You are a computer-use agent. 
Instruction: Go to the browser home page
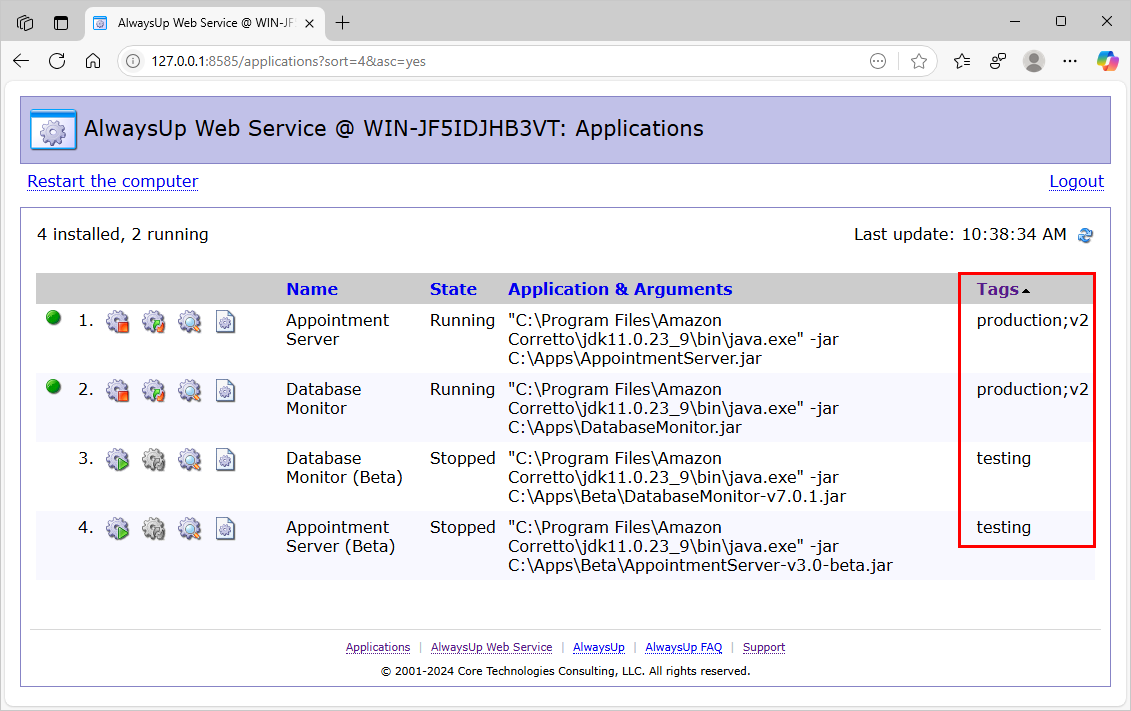(93, 61)
